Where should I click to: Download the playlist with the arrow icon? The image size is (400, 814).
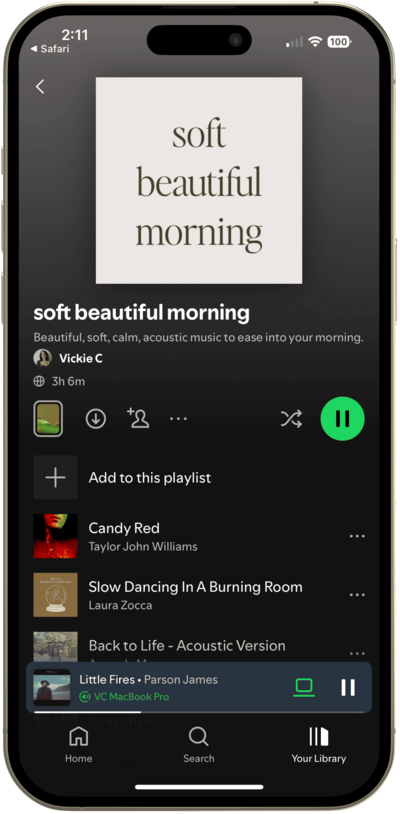95,418
